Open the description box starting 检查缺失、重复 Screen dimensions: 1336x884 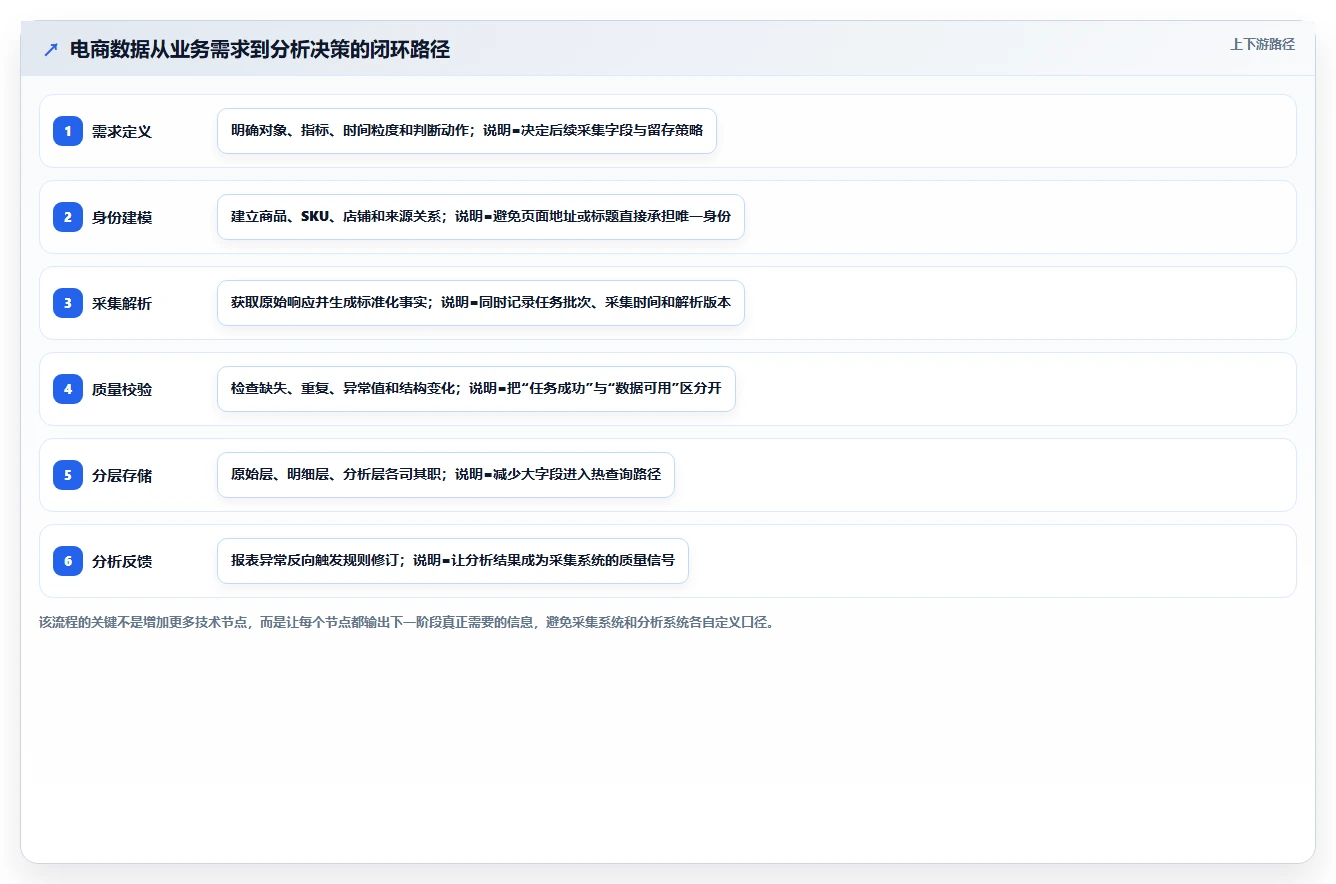coord(476,389)
